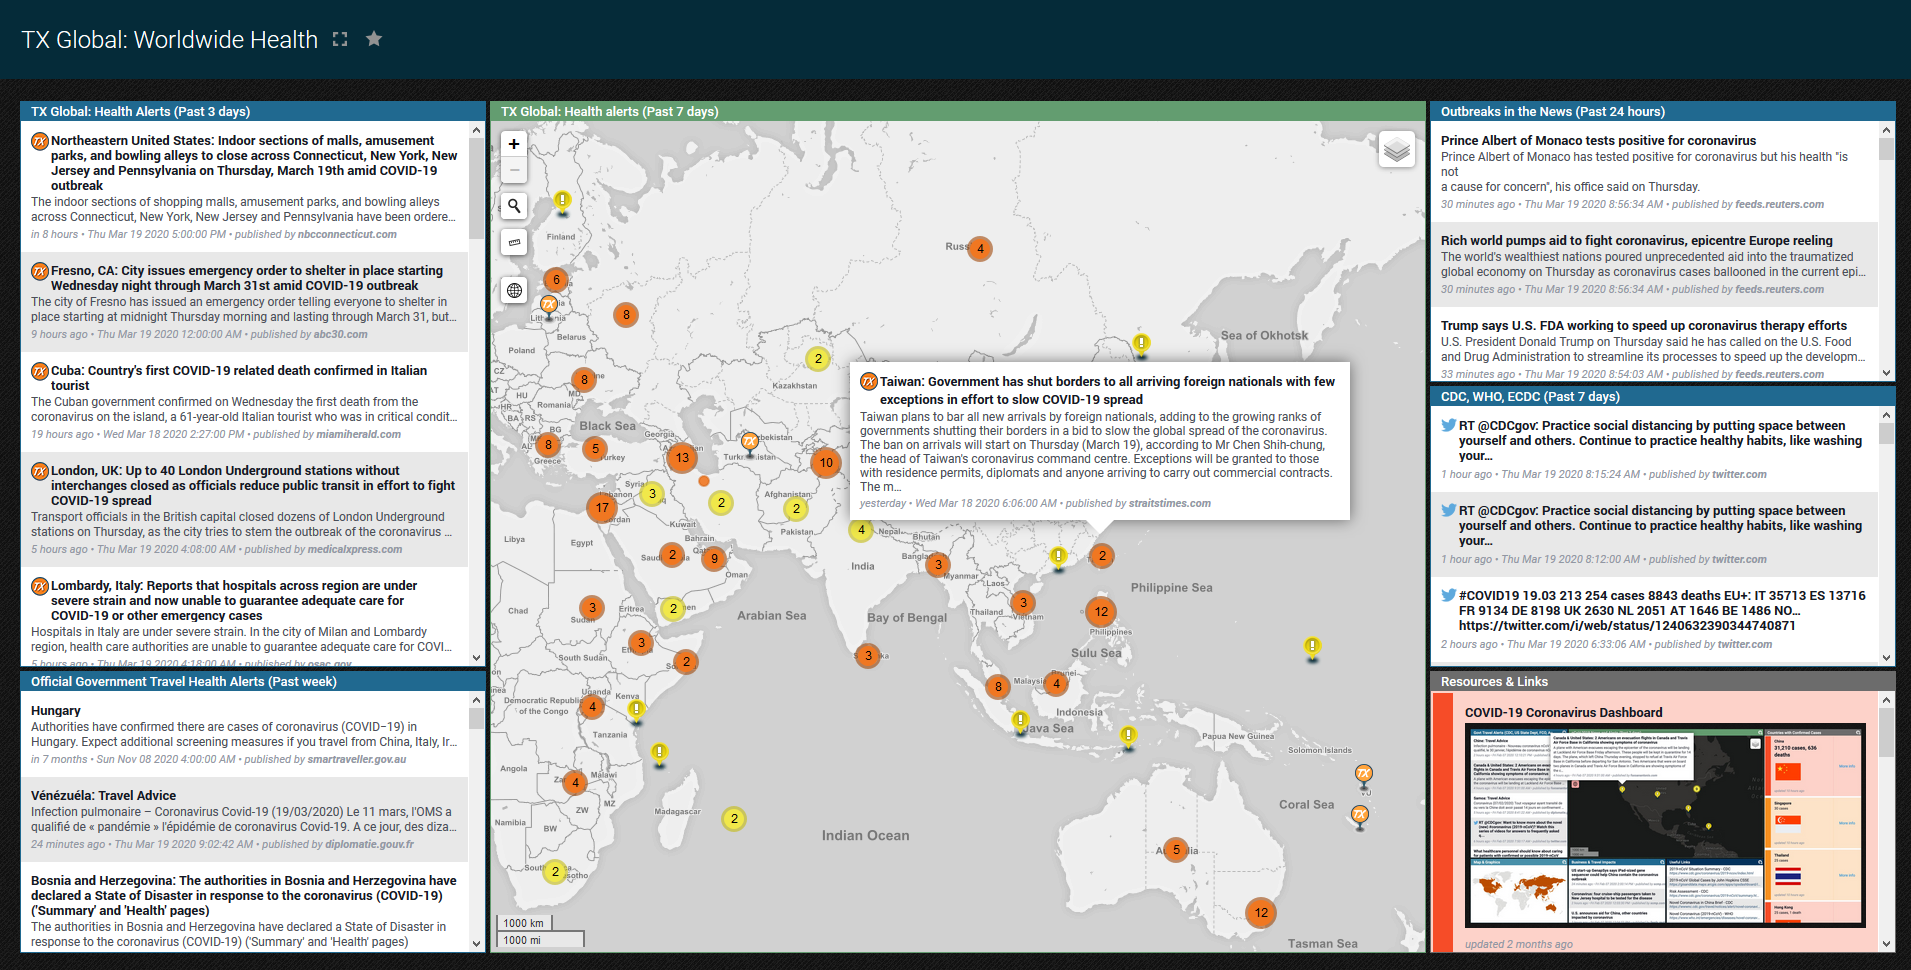
Task: Open the Hungary travel health alert
Action: [x=56, y=711]
